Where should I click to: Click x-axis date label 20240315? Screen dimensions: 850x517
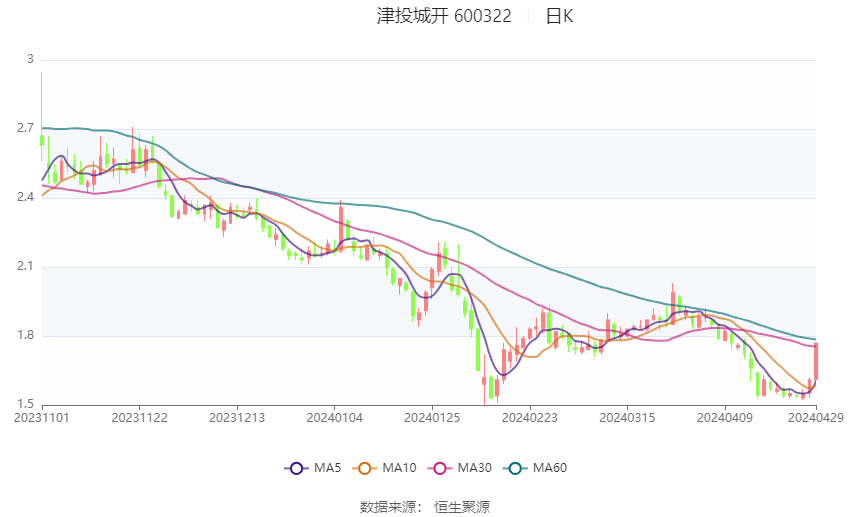click(627, 418)
